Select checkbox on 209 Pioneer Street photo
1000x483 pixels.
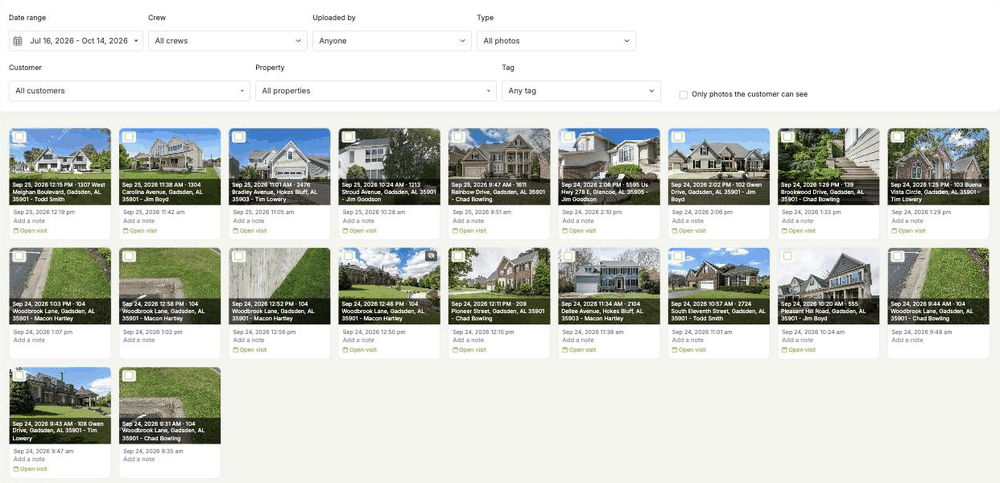(x=459, y=256)
